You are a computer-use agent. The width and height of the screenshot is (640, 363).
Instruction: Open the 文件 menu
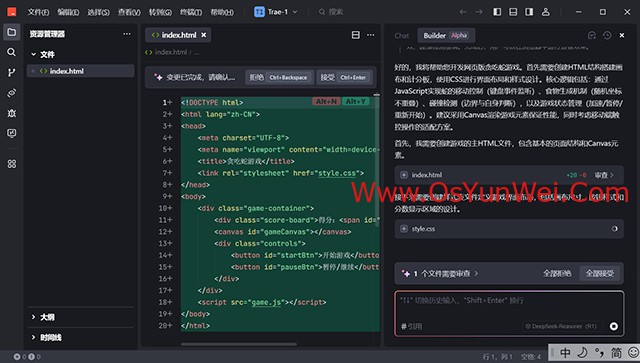coord(38,12)
